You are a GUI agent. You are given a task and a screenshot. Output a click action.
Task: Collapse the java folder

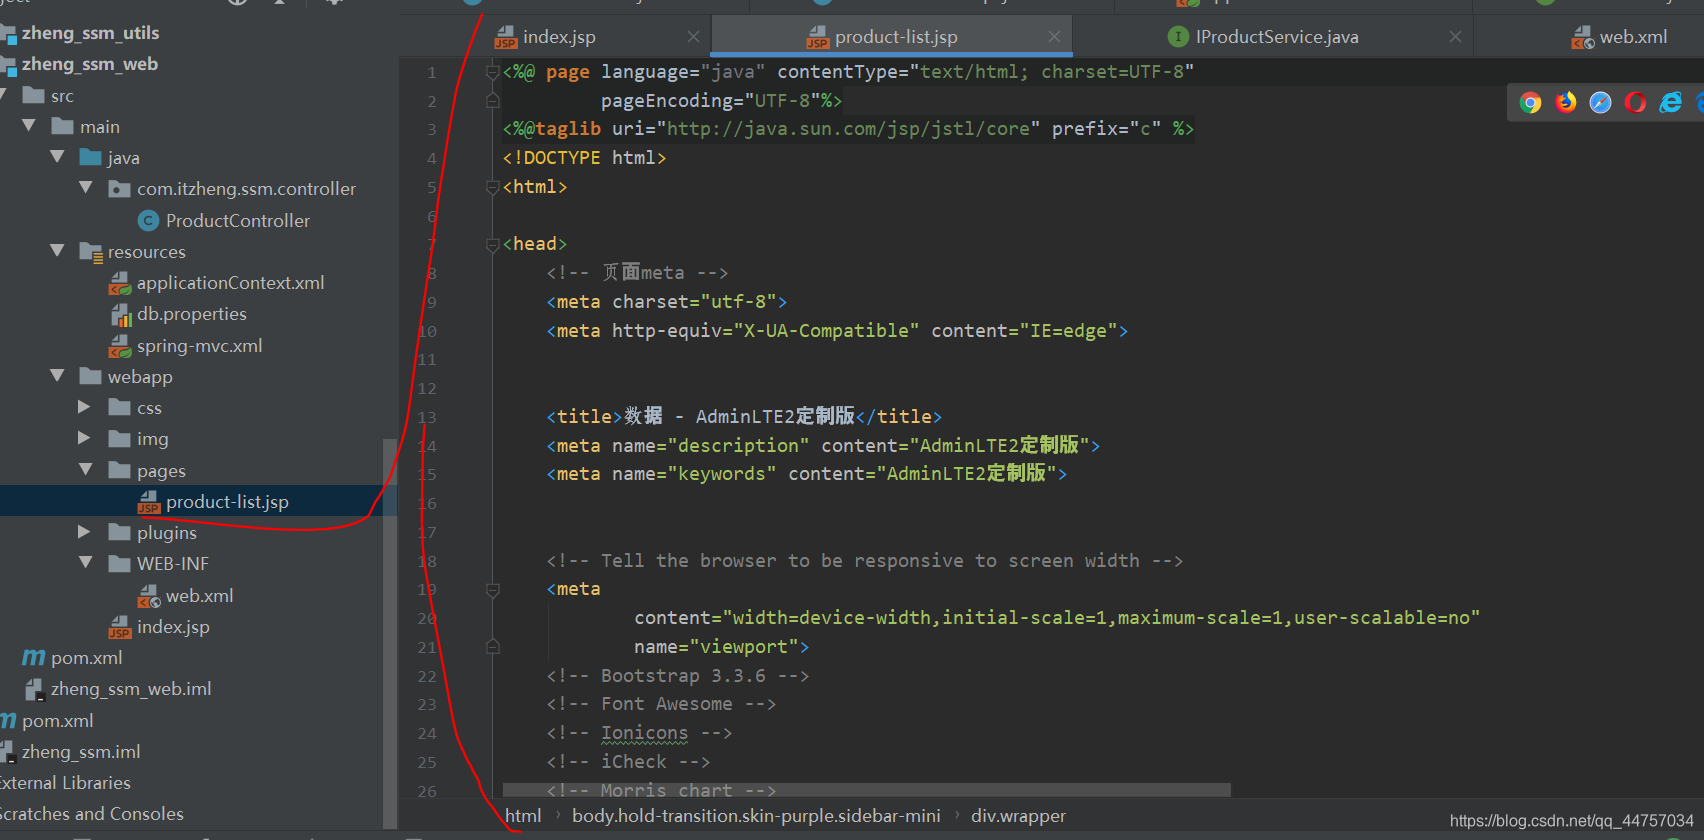pos(57,157)
